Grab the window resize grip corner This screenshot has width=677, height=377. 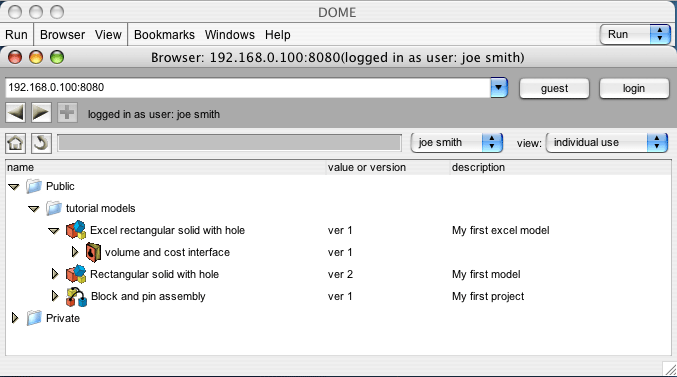670,369
